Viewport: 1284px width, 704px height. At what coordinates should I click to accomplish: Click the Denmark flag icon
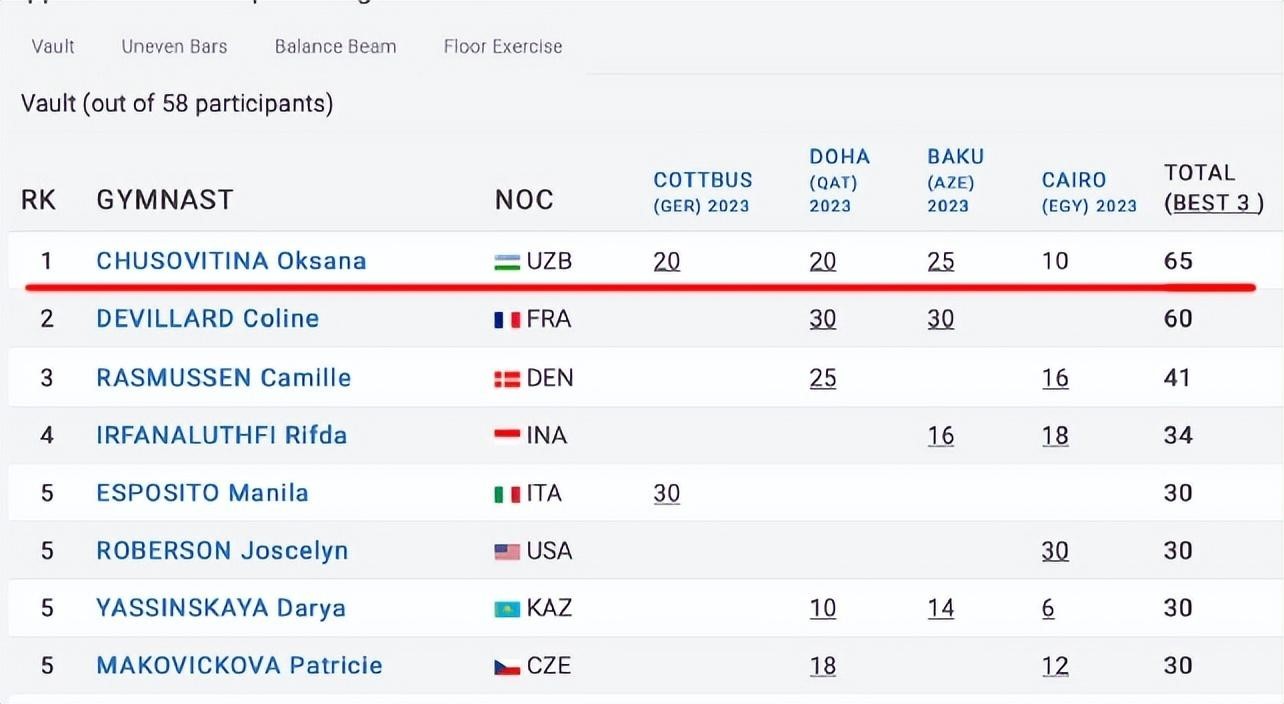(507, 379)
